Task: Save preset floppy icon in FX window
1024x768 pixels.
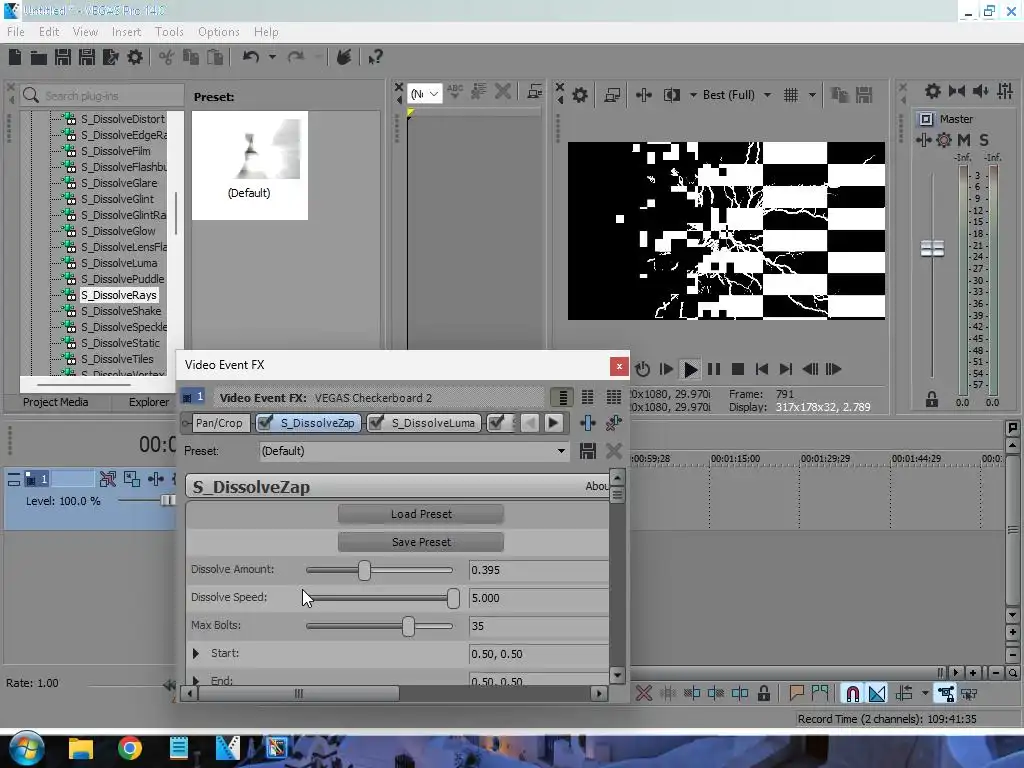Action: tap(588, 451)
